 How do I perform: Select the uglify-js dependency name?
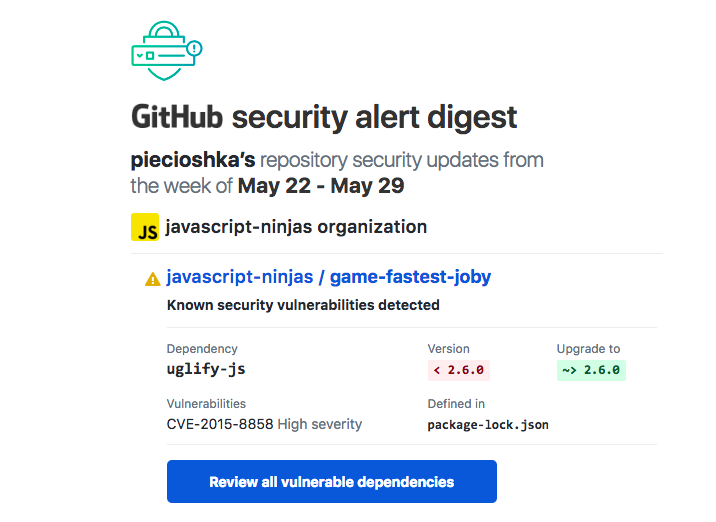[x=206, y=369]
